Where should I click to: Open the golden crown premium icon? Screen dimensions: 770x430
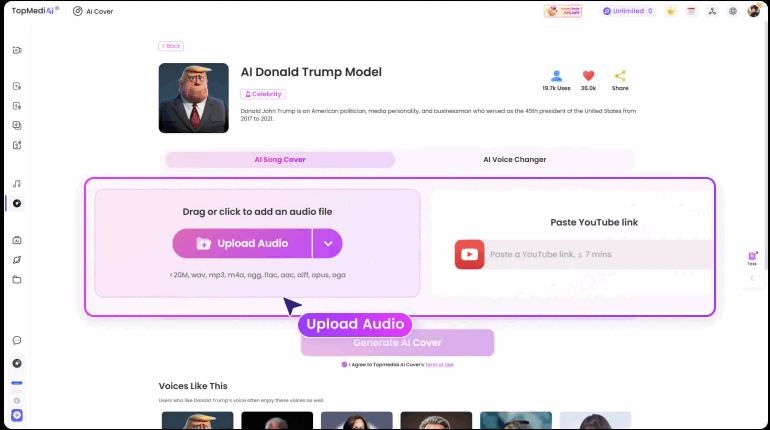tap(670, 11)
